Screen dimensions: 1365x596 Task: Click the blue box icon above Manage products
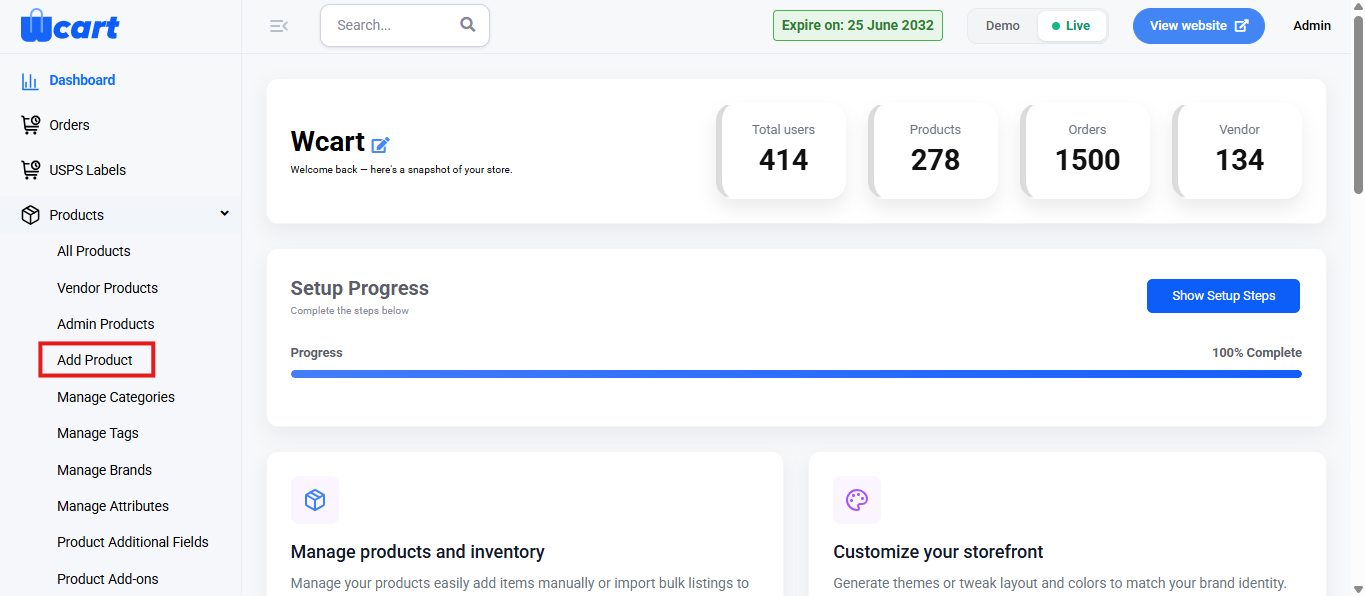[x=315, y=500]
